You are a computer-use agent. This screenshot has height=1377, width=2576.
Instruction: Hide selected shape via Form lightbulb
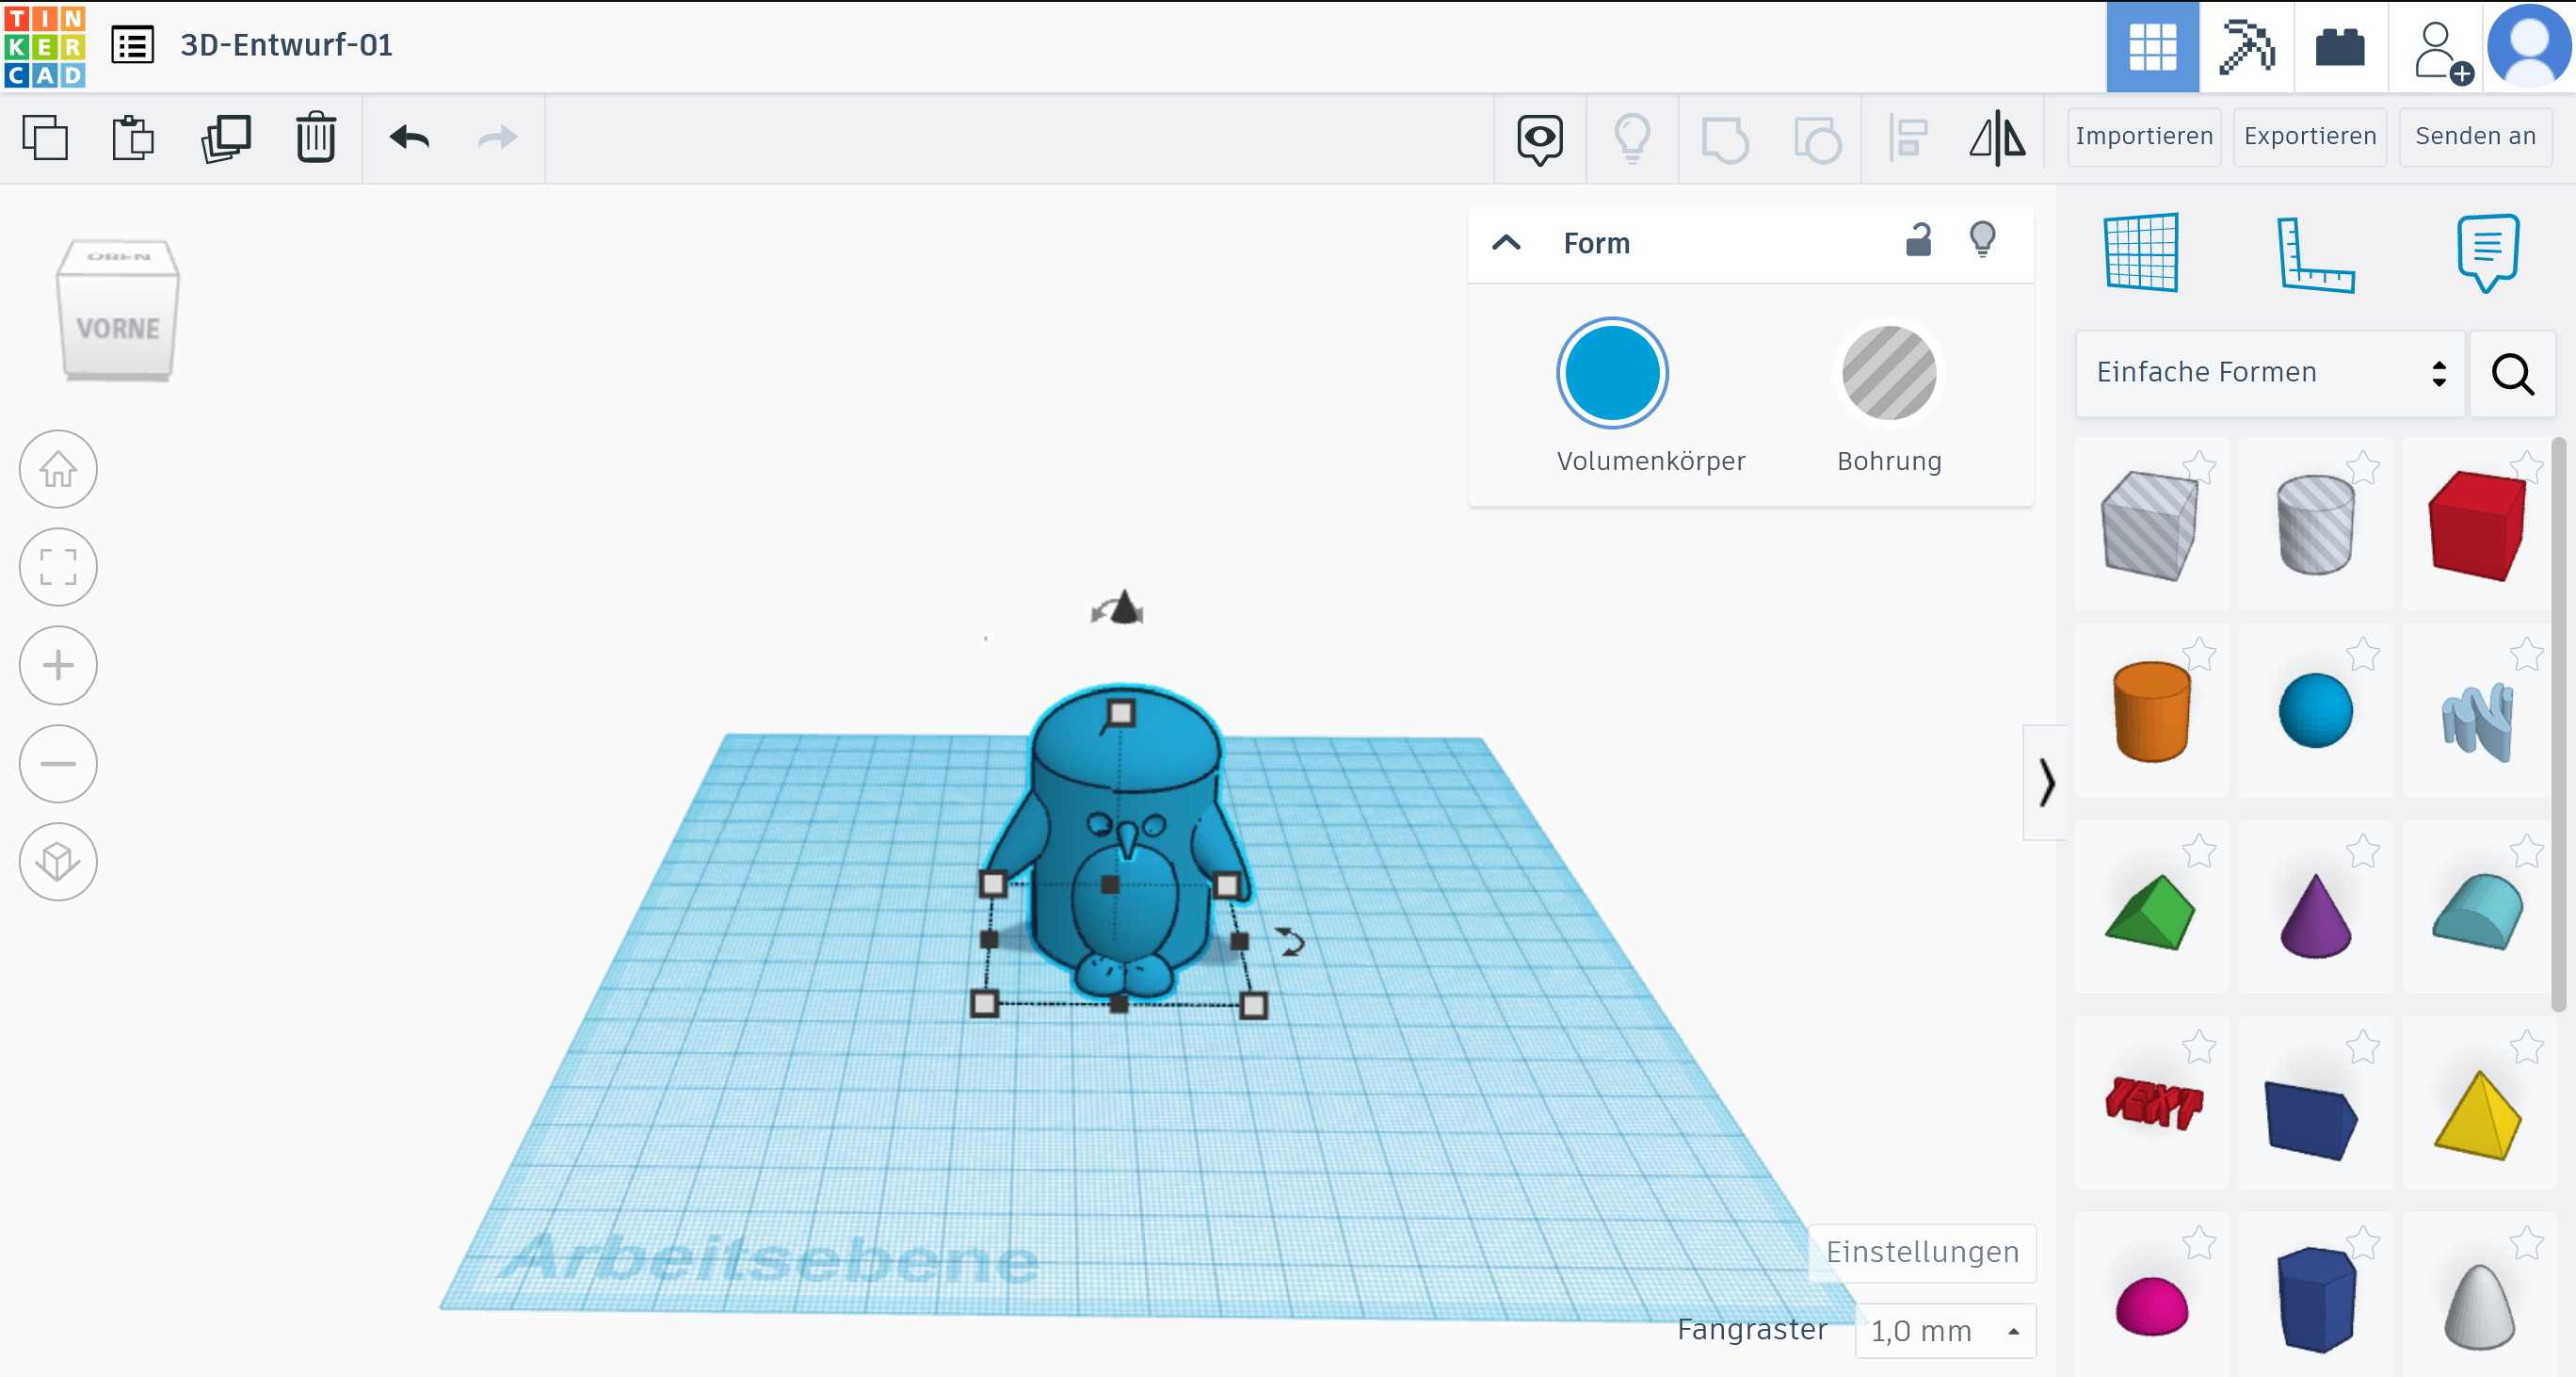[1982, 240]
